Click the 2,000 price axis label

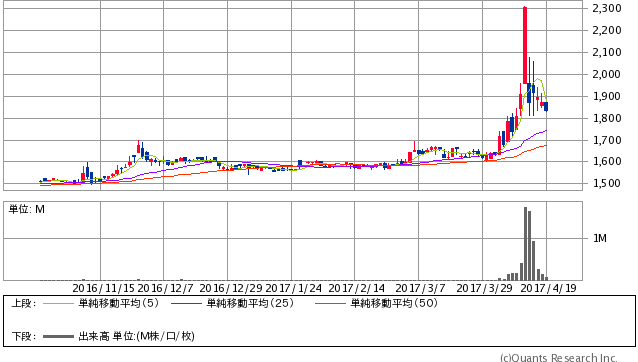tap(607, 74)
